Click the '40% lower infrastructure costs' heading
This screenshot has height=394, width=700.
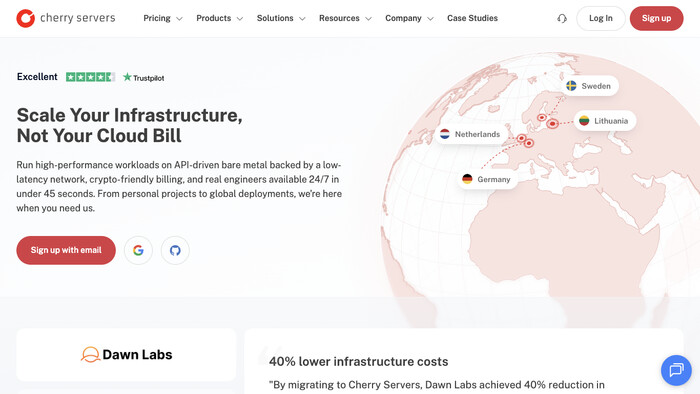click(358, 361)
